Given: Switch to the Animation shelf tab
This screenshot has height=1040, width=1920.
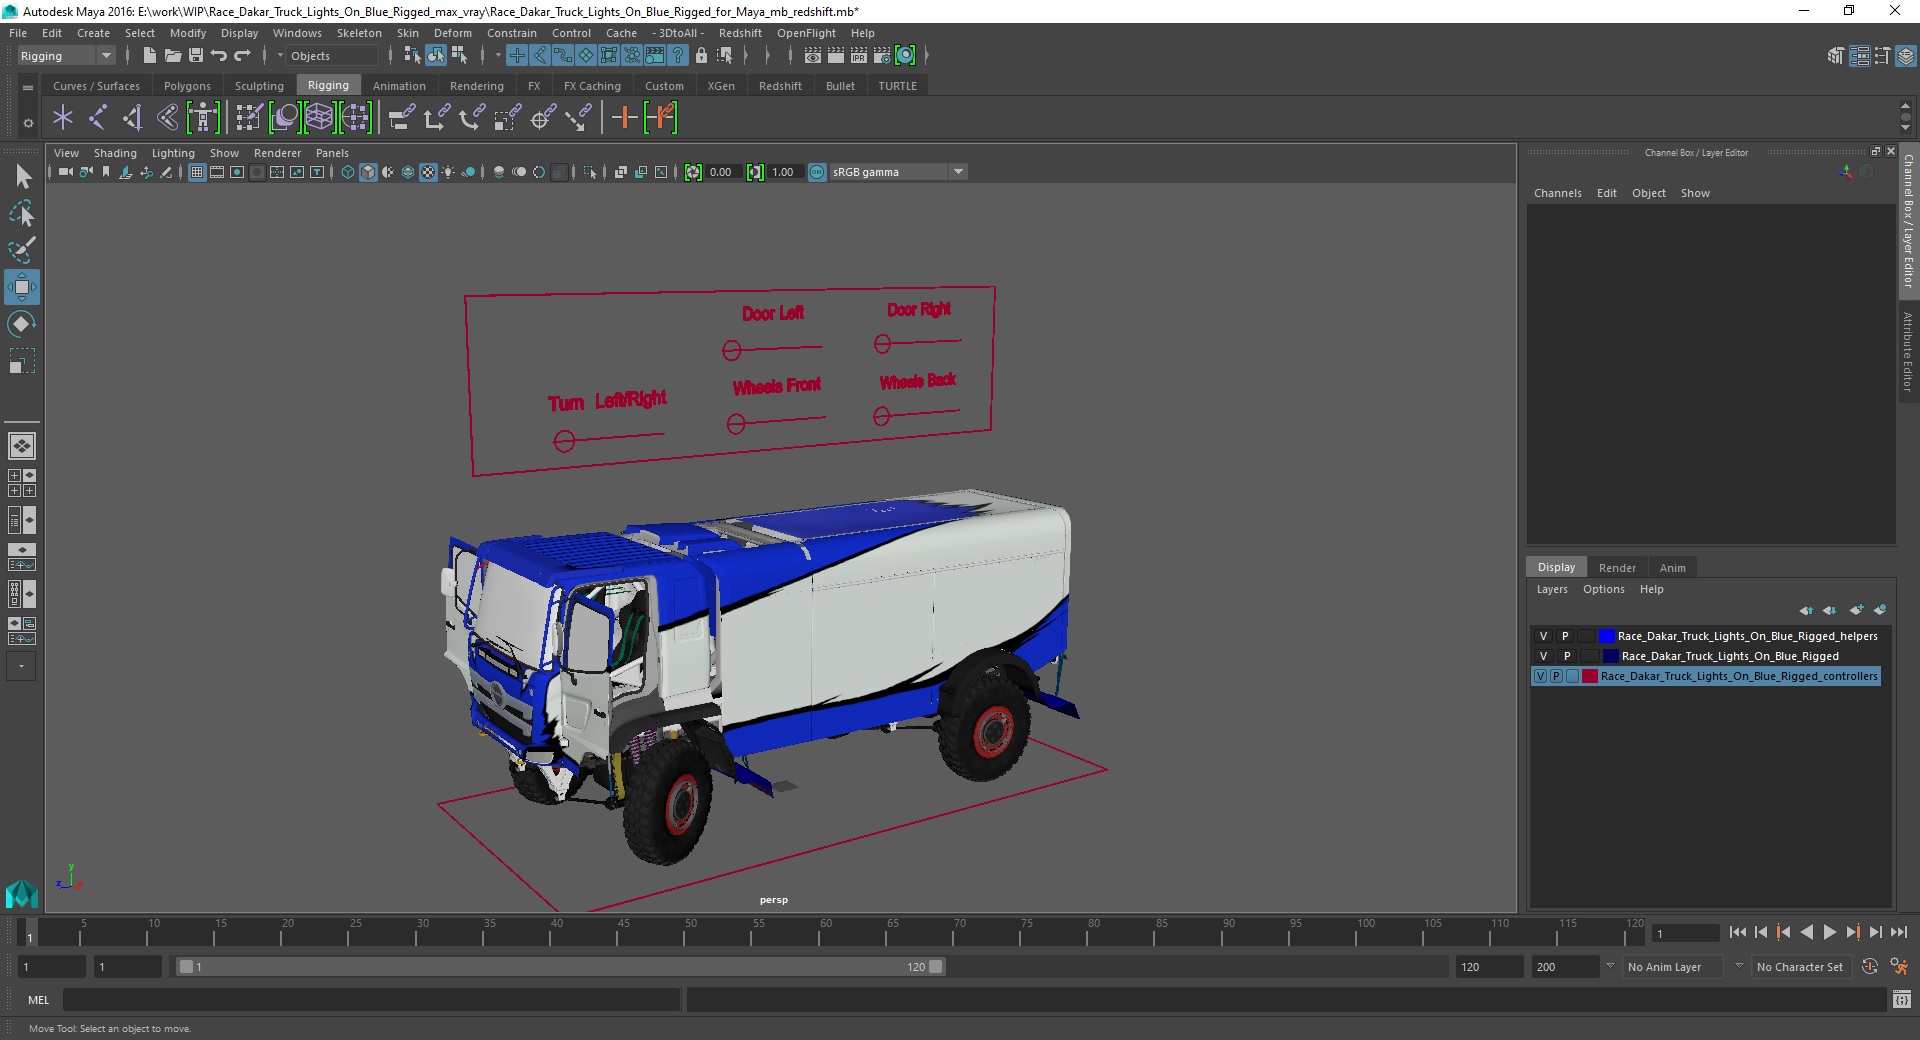Looking at the screenshot, I should click(399, 86).
